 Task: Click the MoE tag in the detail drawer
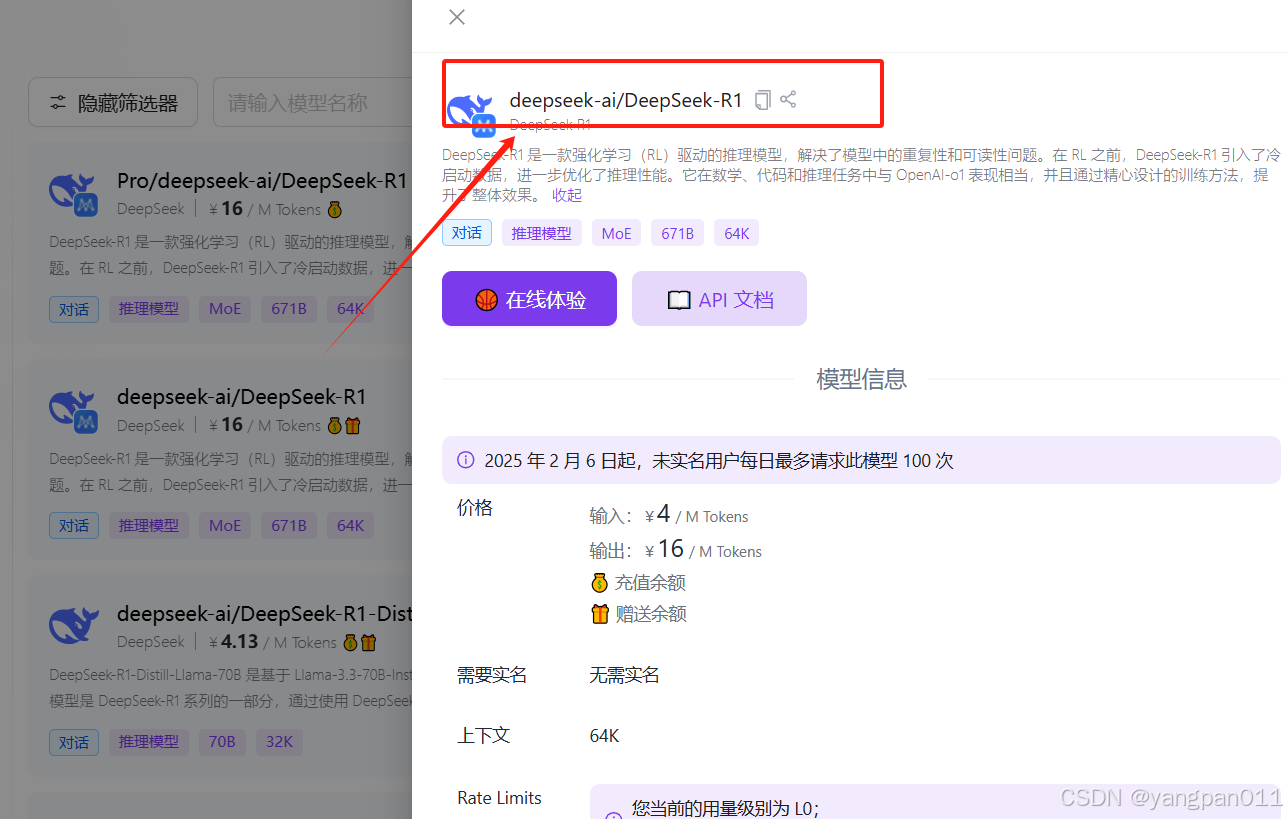tap(616, 233)
